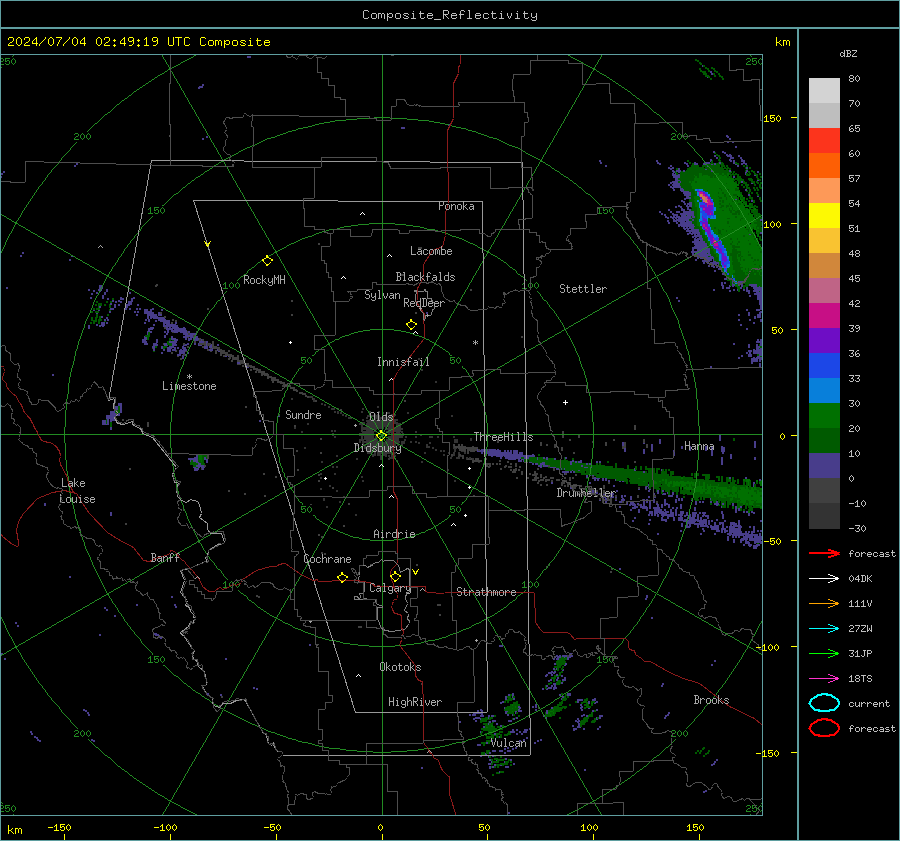Click the orange 111V arrow in legend
This screenshot has width=900, height=841.
[824, 603]
